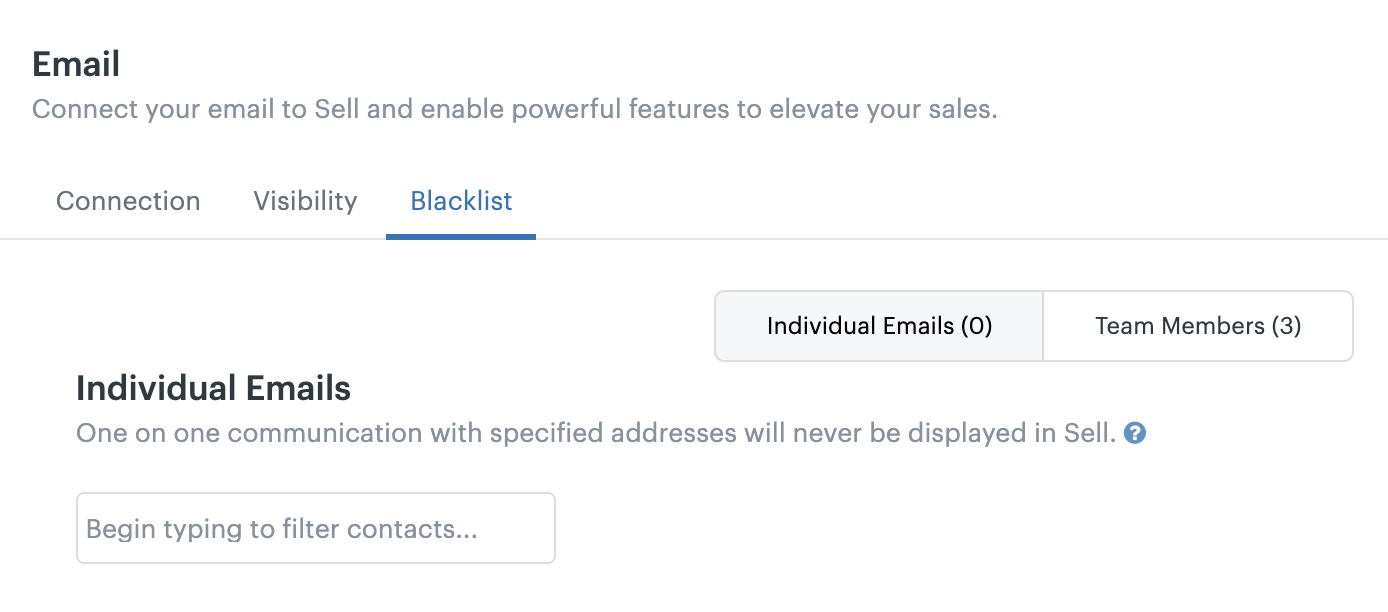Open the Connection tab
1388x612 pixels.
pyautogui.click(x=128, y=201)
